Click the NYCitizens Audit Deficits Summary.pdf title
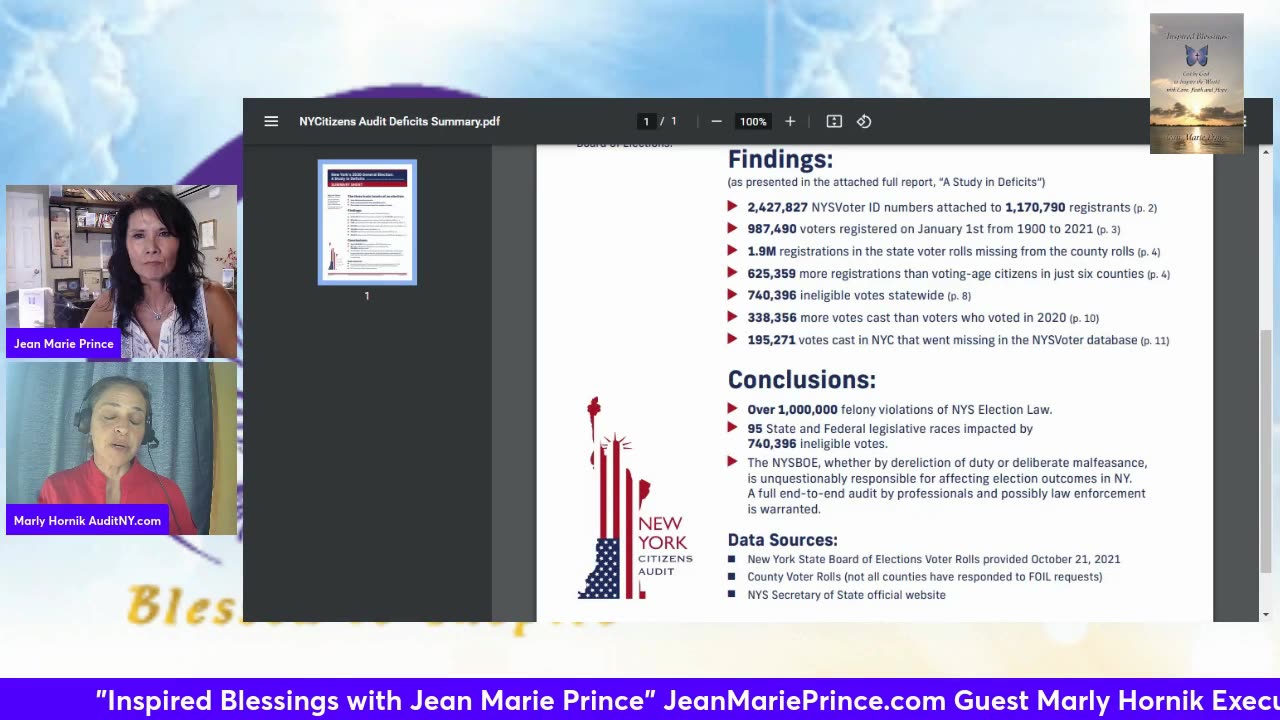Image resolution: width=1280 pixels, height=720 pixels. tap(399, 121)
